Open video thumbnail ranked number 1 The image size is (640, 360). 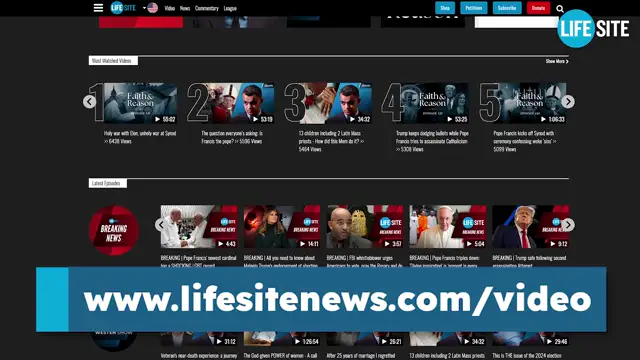[x=140, y=103]
